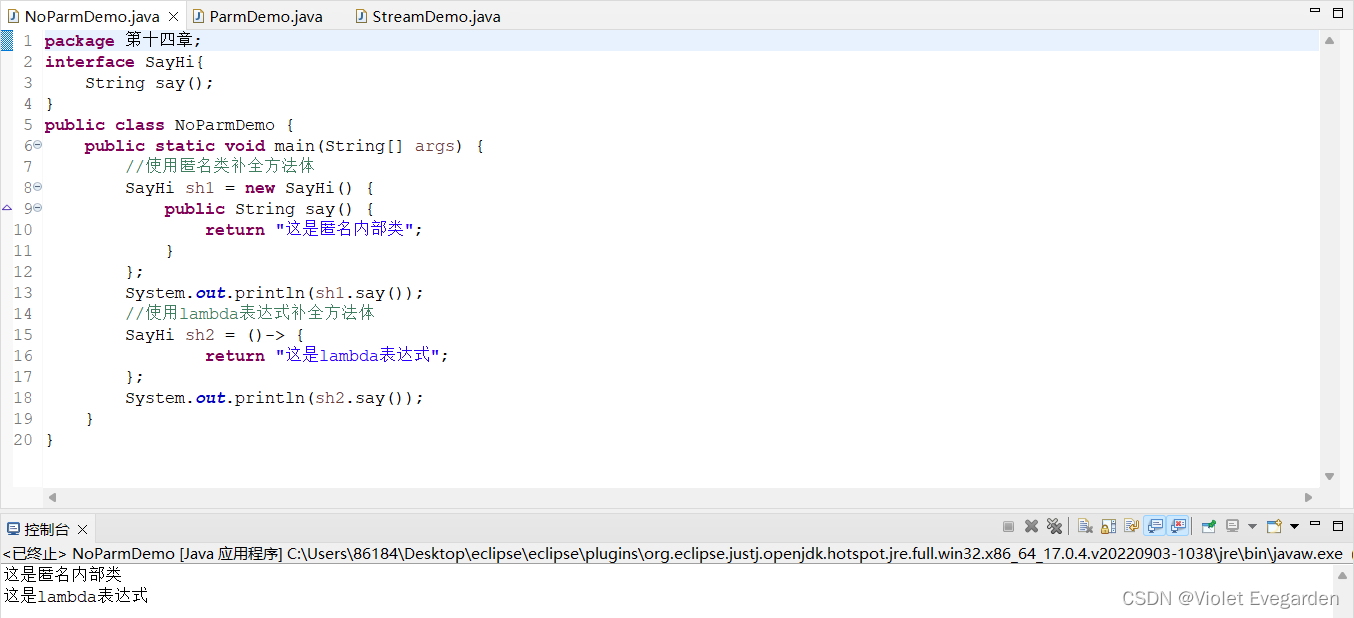Click comment '//使用匿名类补全方法体'
This screenshot has height=618, width=1354.
[x=220, y=167]
